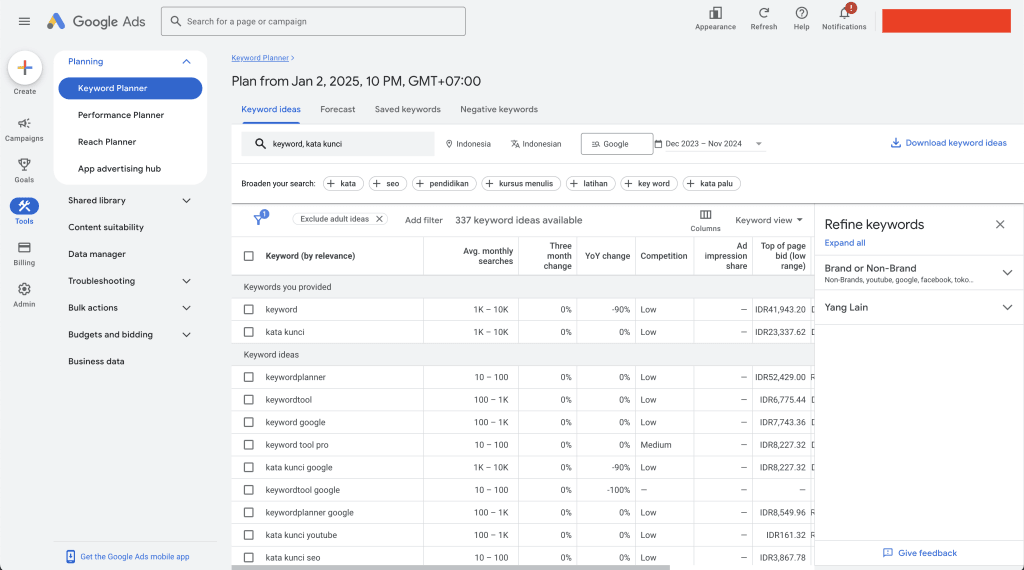Viewport: 1024px width, 570px height.
Task: Check the 'kata kunci google' checkbox
Action: (x=249, y=467)
